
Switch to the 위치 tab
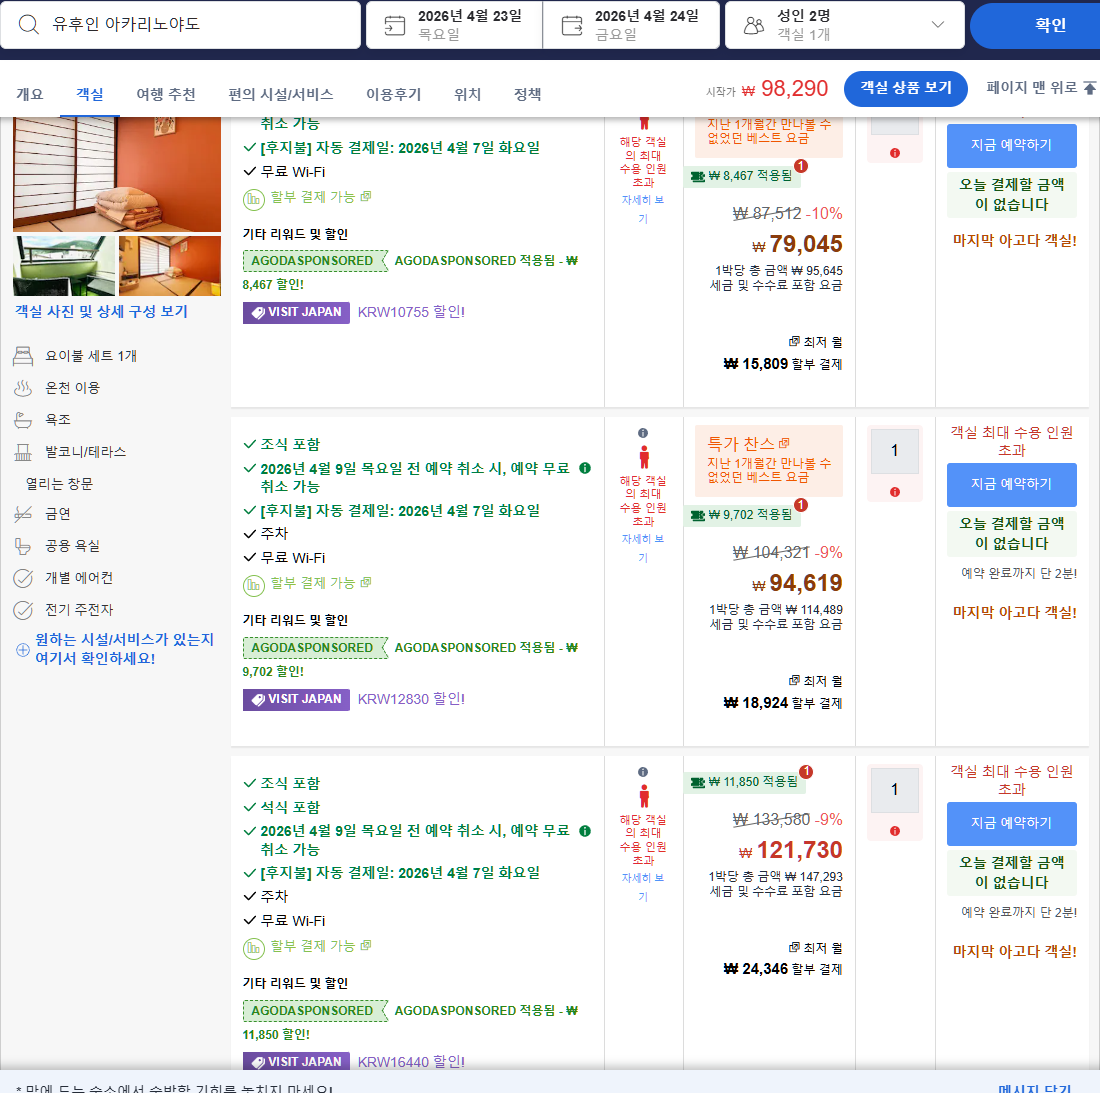click(466, 93)
